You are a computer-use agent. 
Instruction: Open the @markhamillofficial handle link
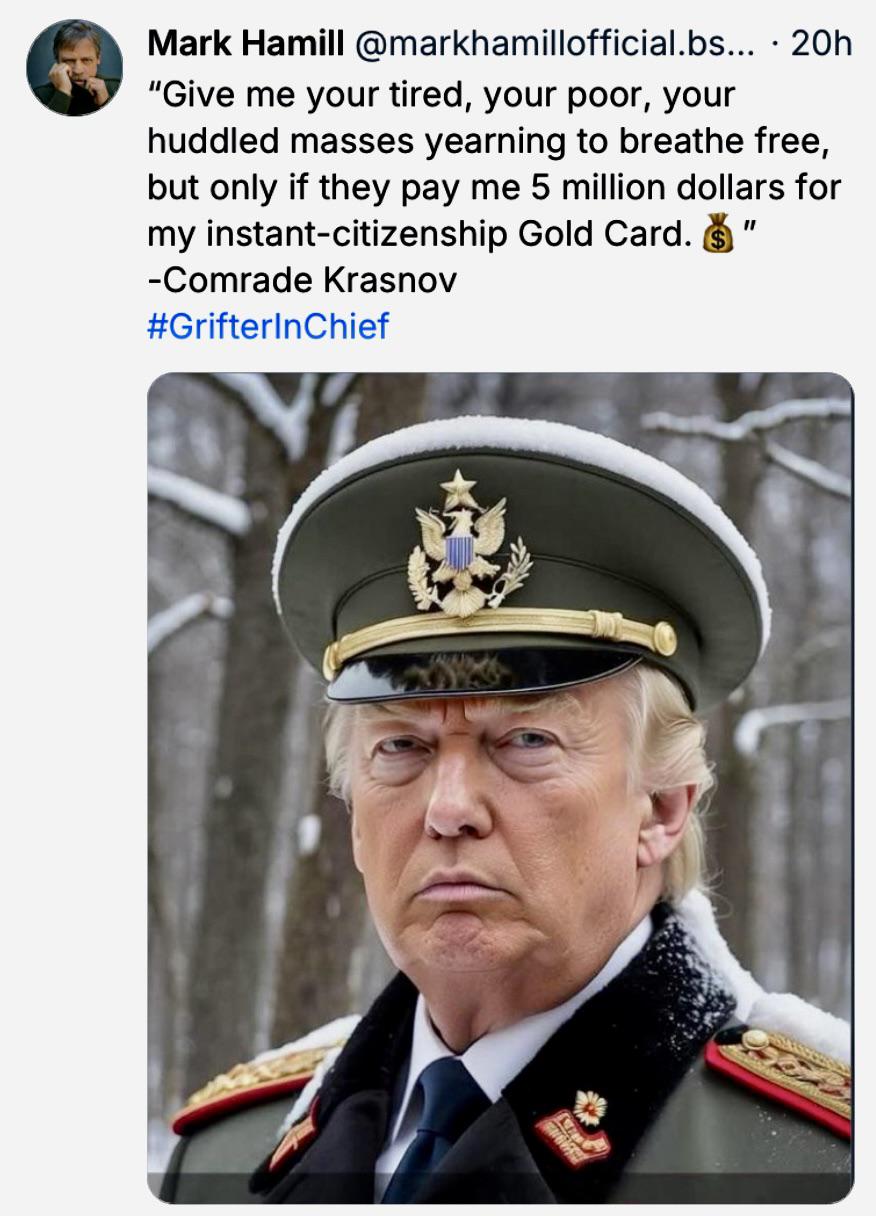[558, 43]
